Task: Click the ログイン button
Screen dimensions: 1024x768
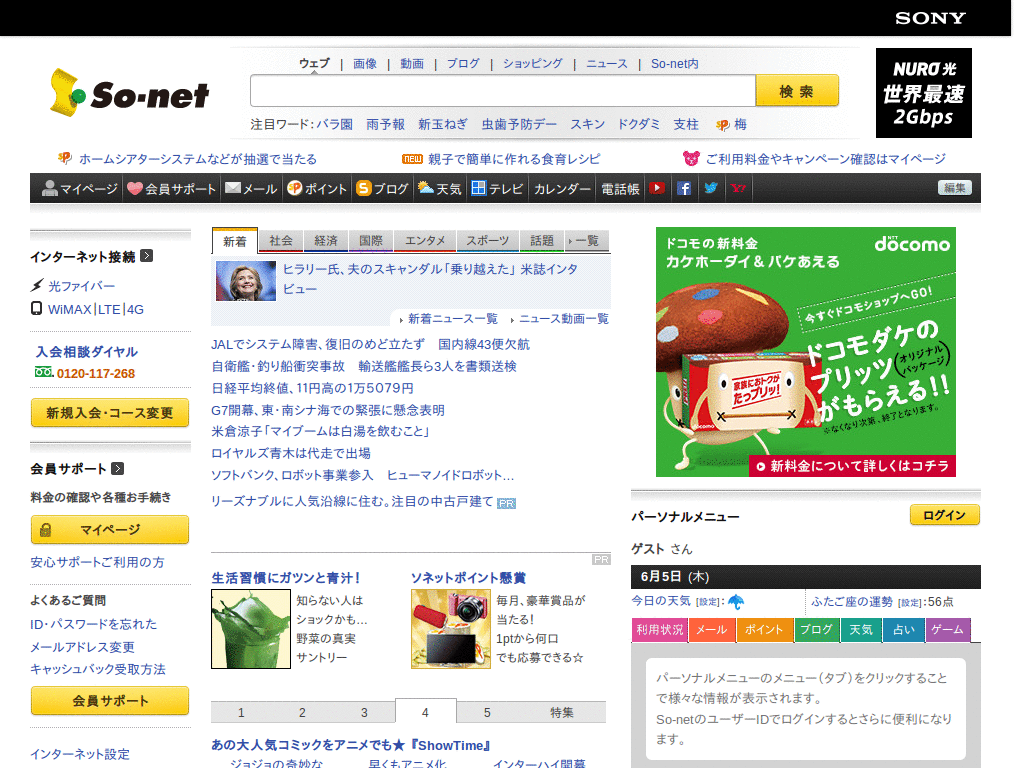Action: (944, 515)
